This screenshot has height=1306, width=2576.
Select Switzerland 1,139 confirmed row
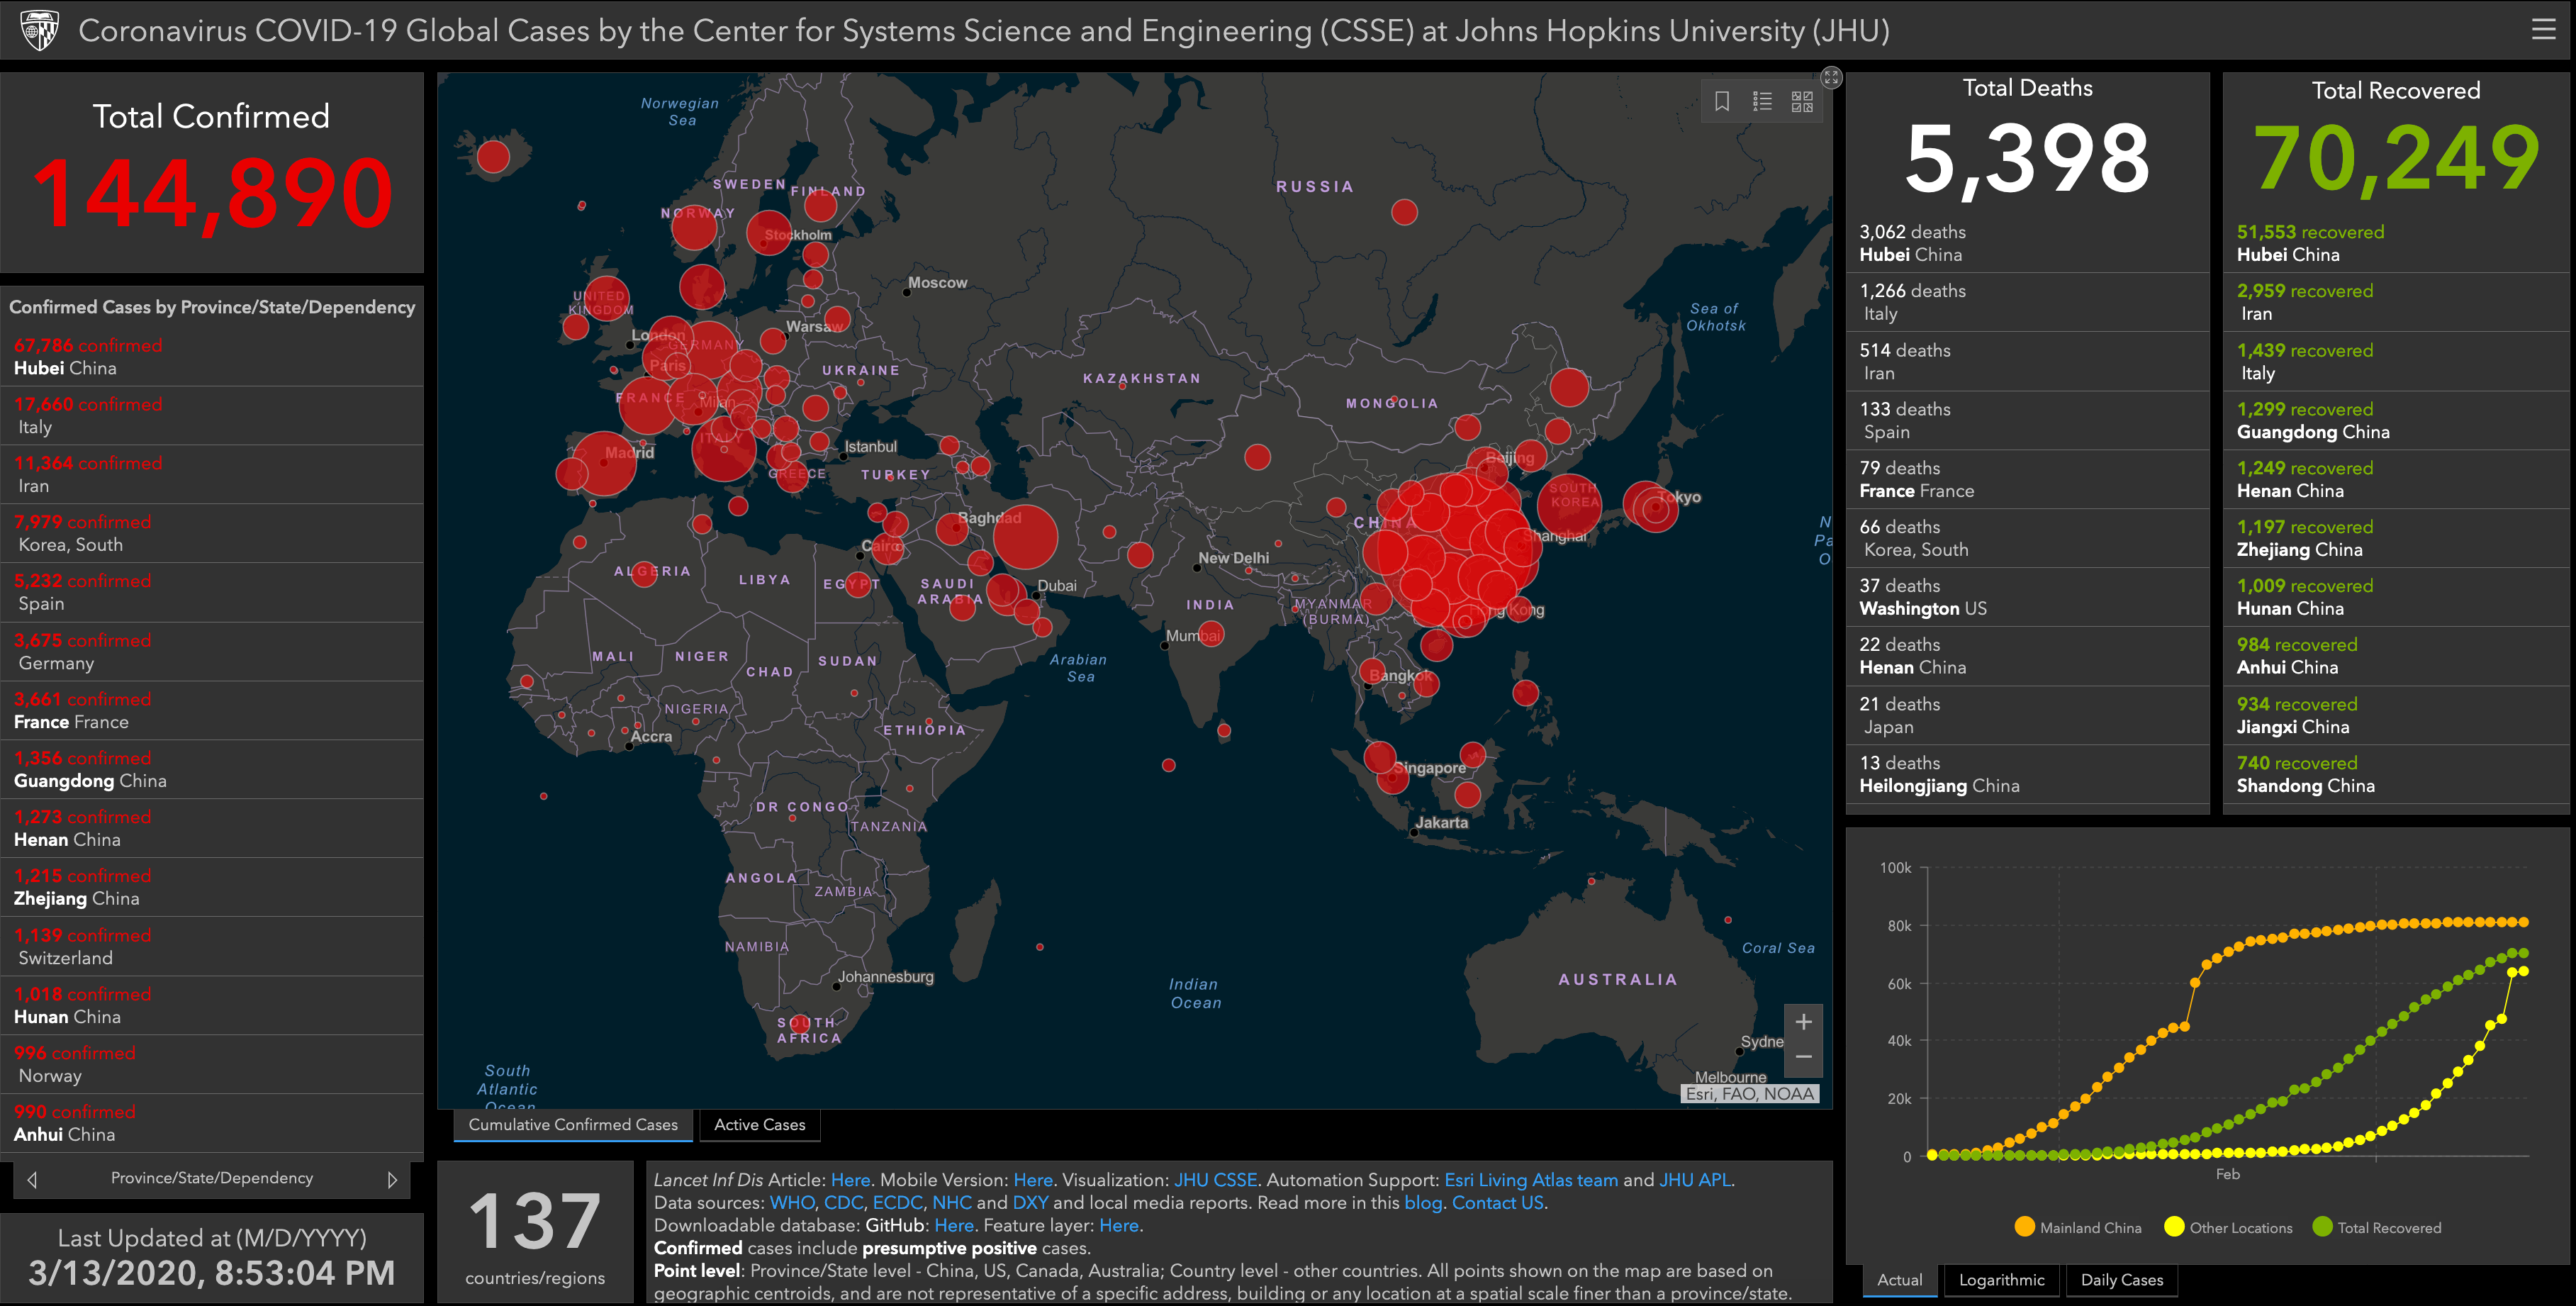[x=212, y=947]
